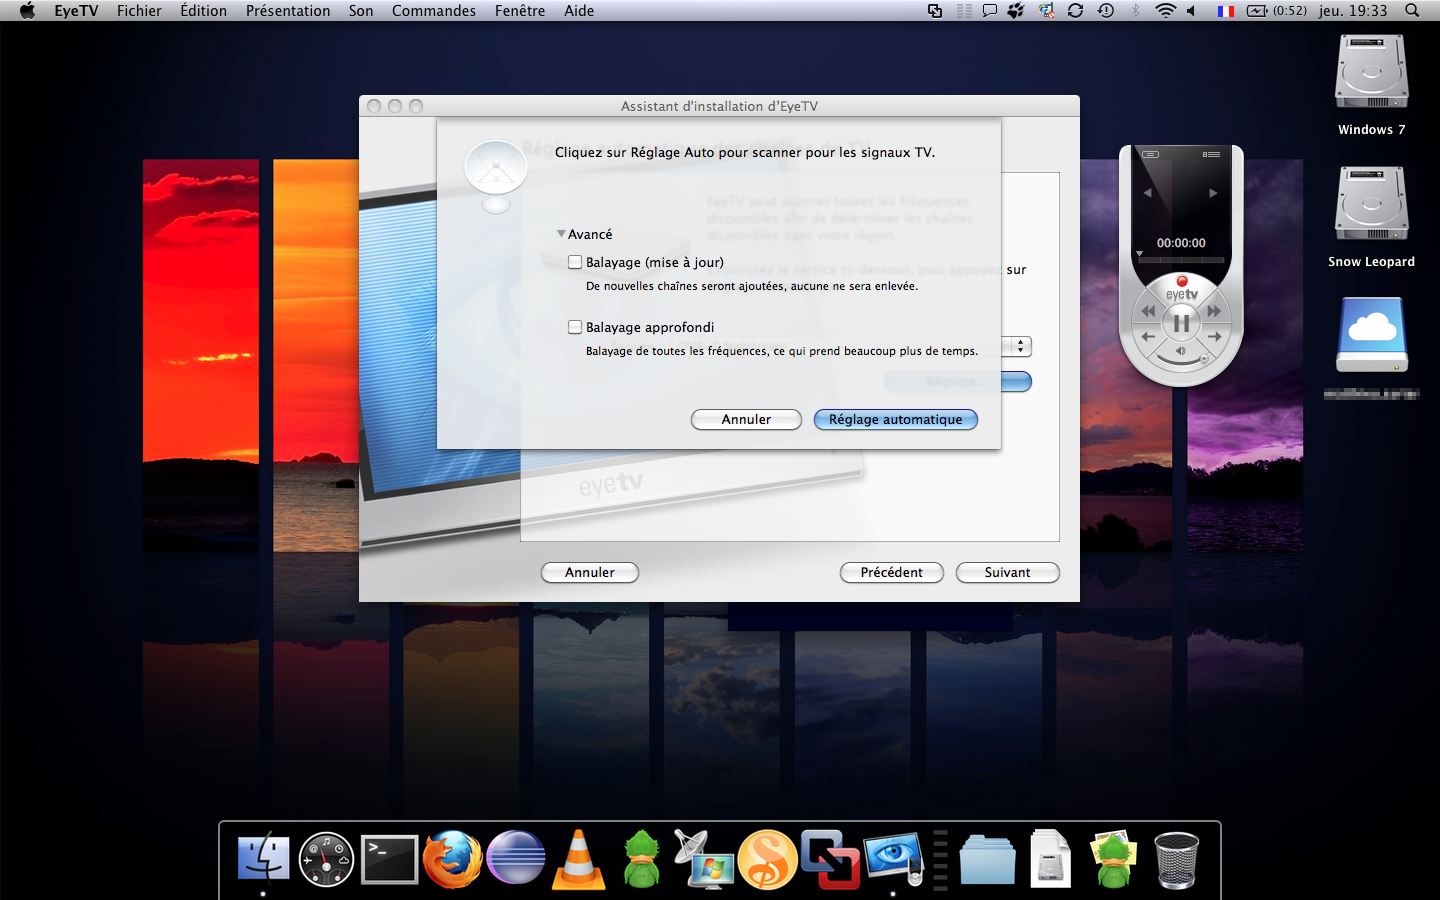Click the French flag input menu

coord(1225,11)
